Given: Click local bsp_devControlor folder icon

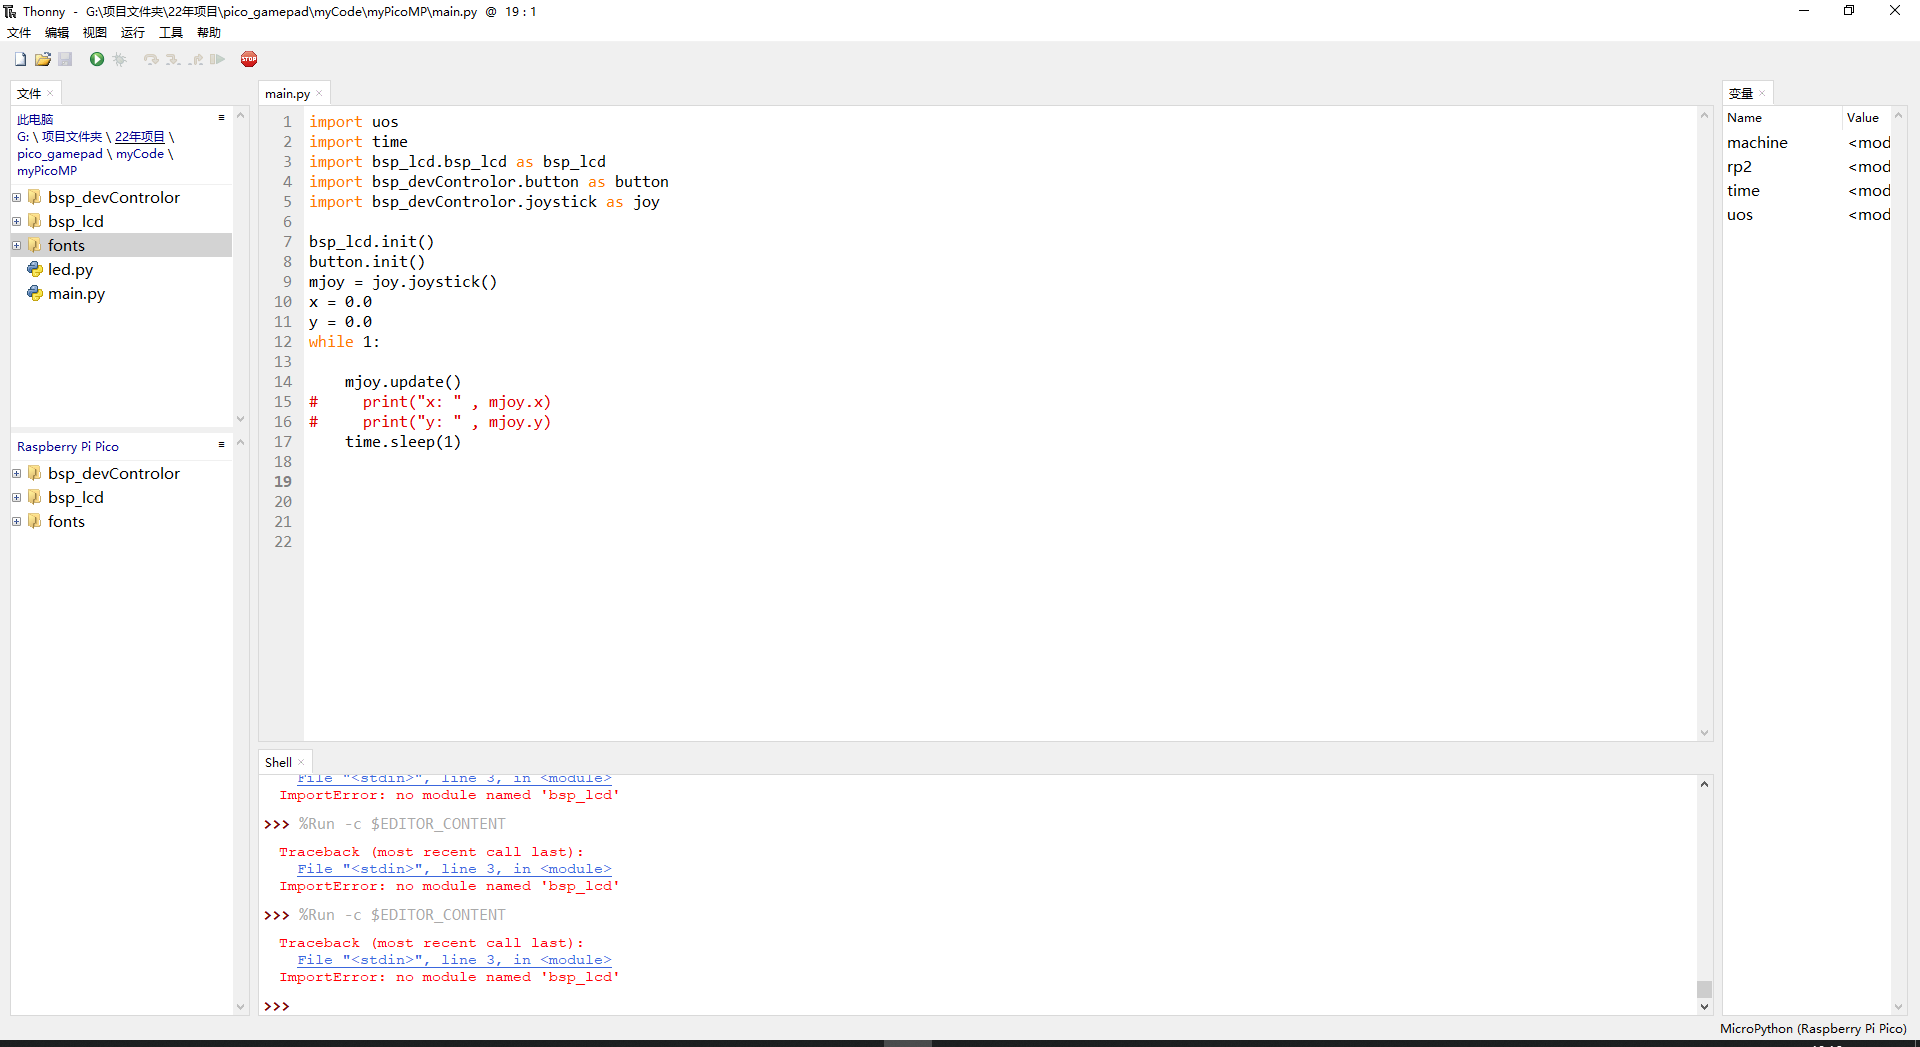Looking at the screenshot, I should click(x=35, y=198).
